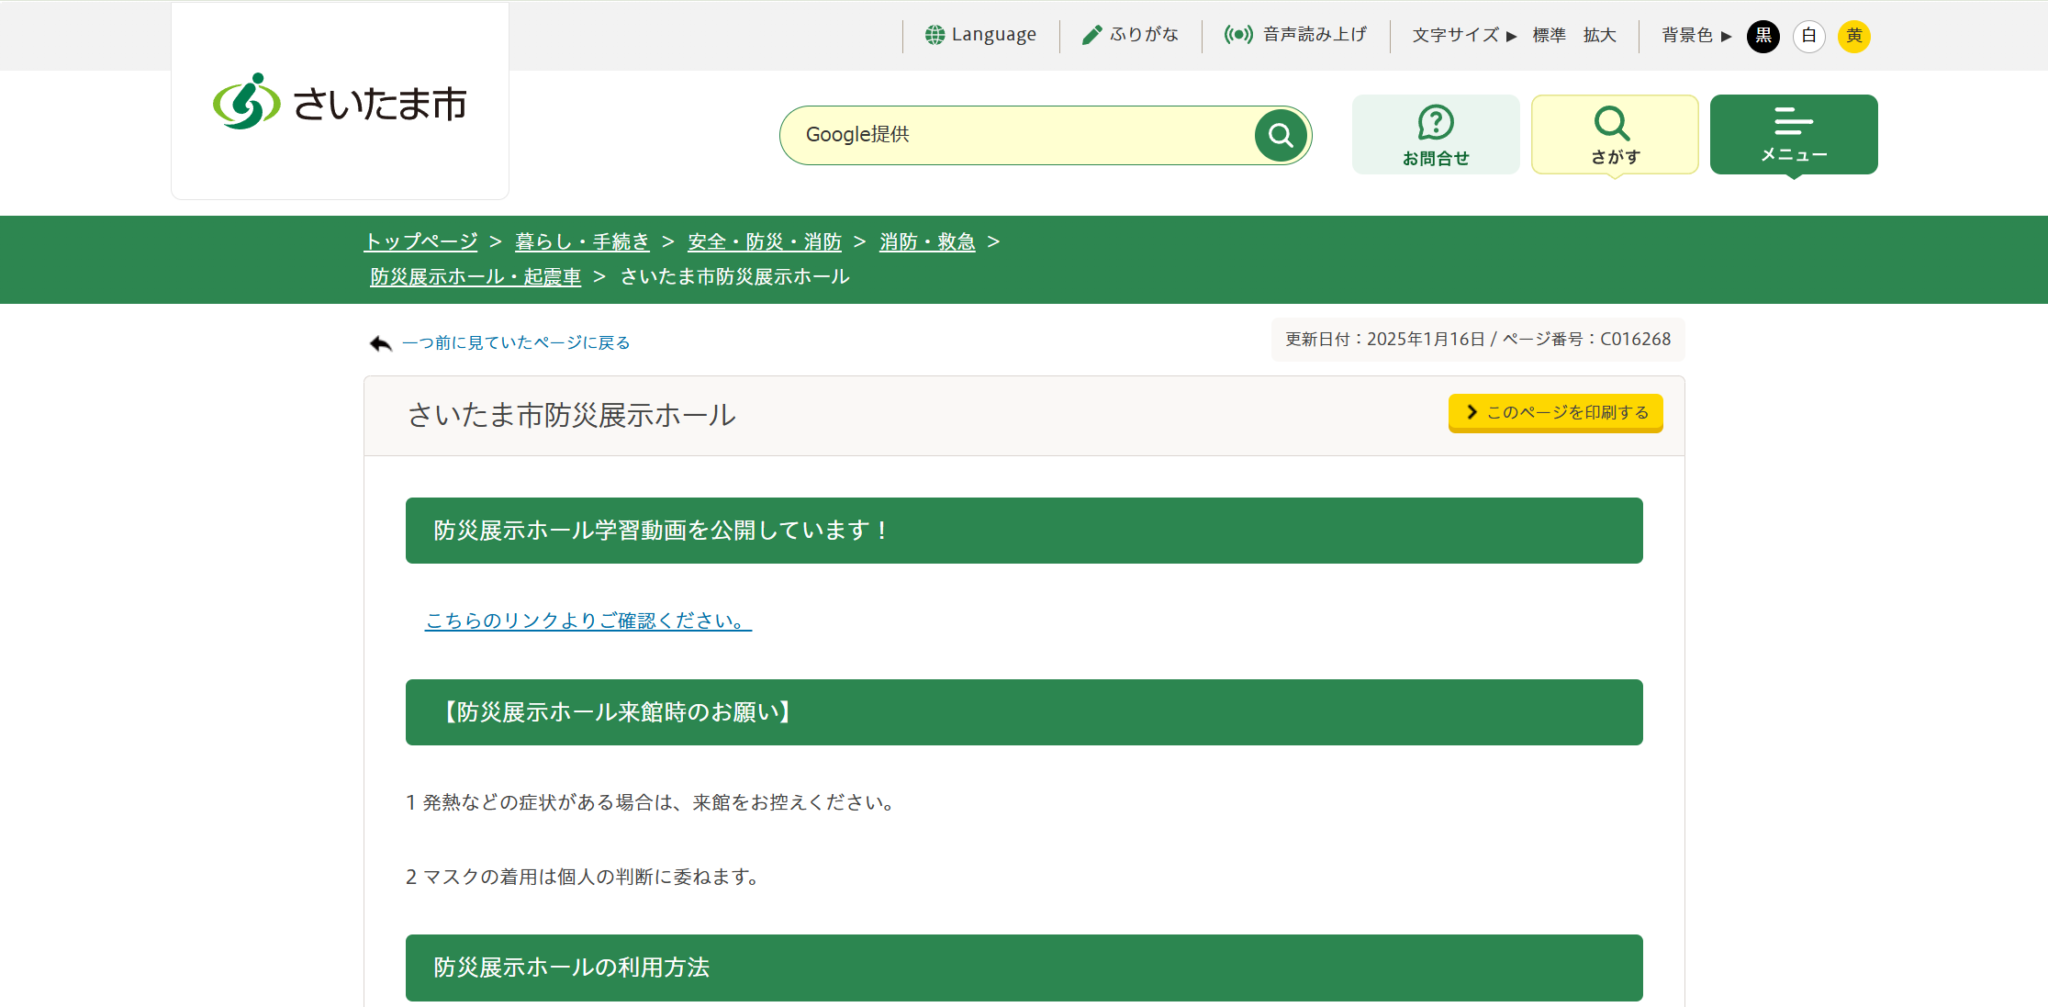This screenshot has height=1007, width=2048.
Task: Open the メニュー navigation menu
Action: (x=1793, y=133)
